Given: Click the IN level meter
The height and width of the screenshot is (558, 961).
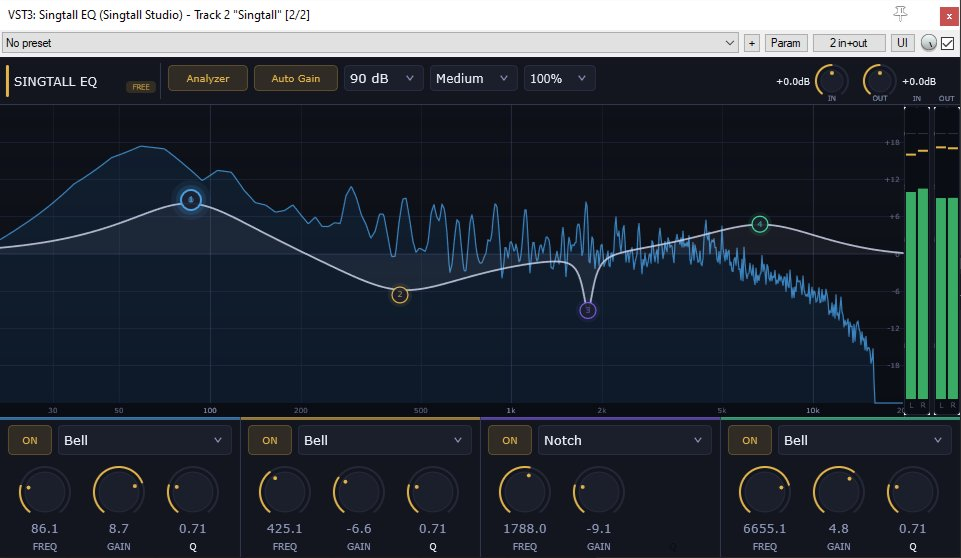Looking at the screenshot, I should click(917, 261).
